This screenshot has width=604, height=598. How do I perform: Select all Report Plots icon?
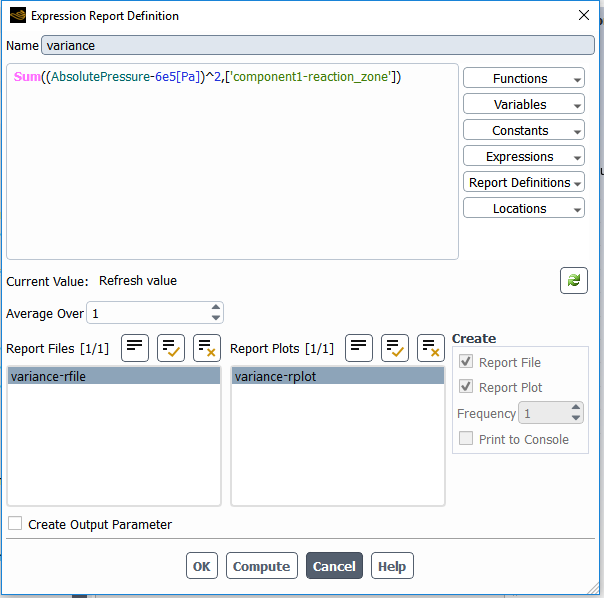click(395, 348)
